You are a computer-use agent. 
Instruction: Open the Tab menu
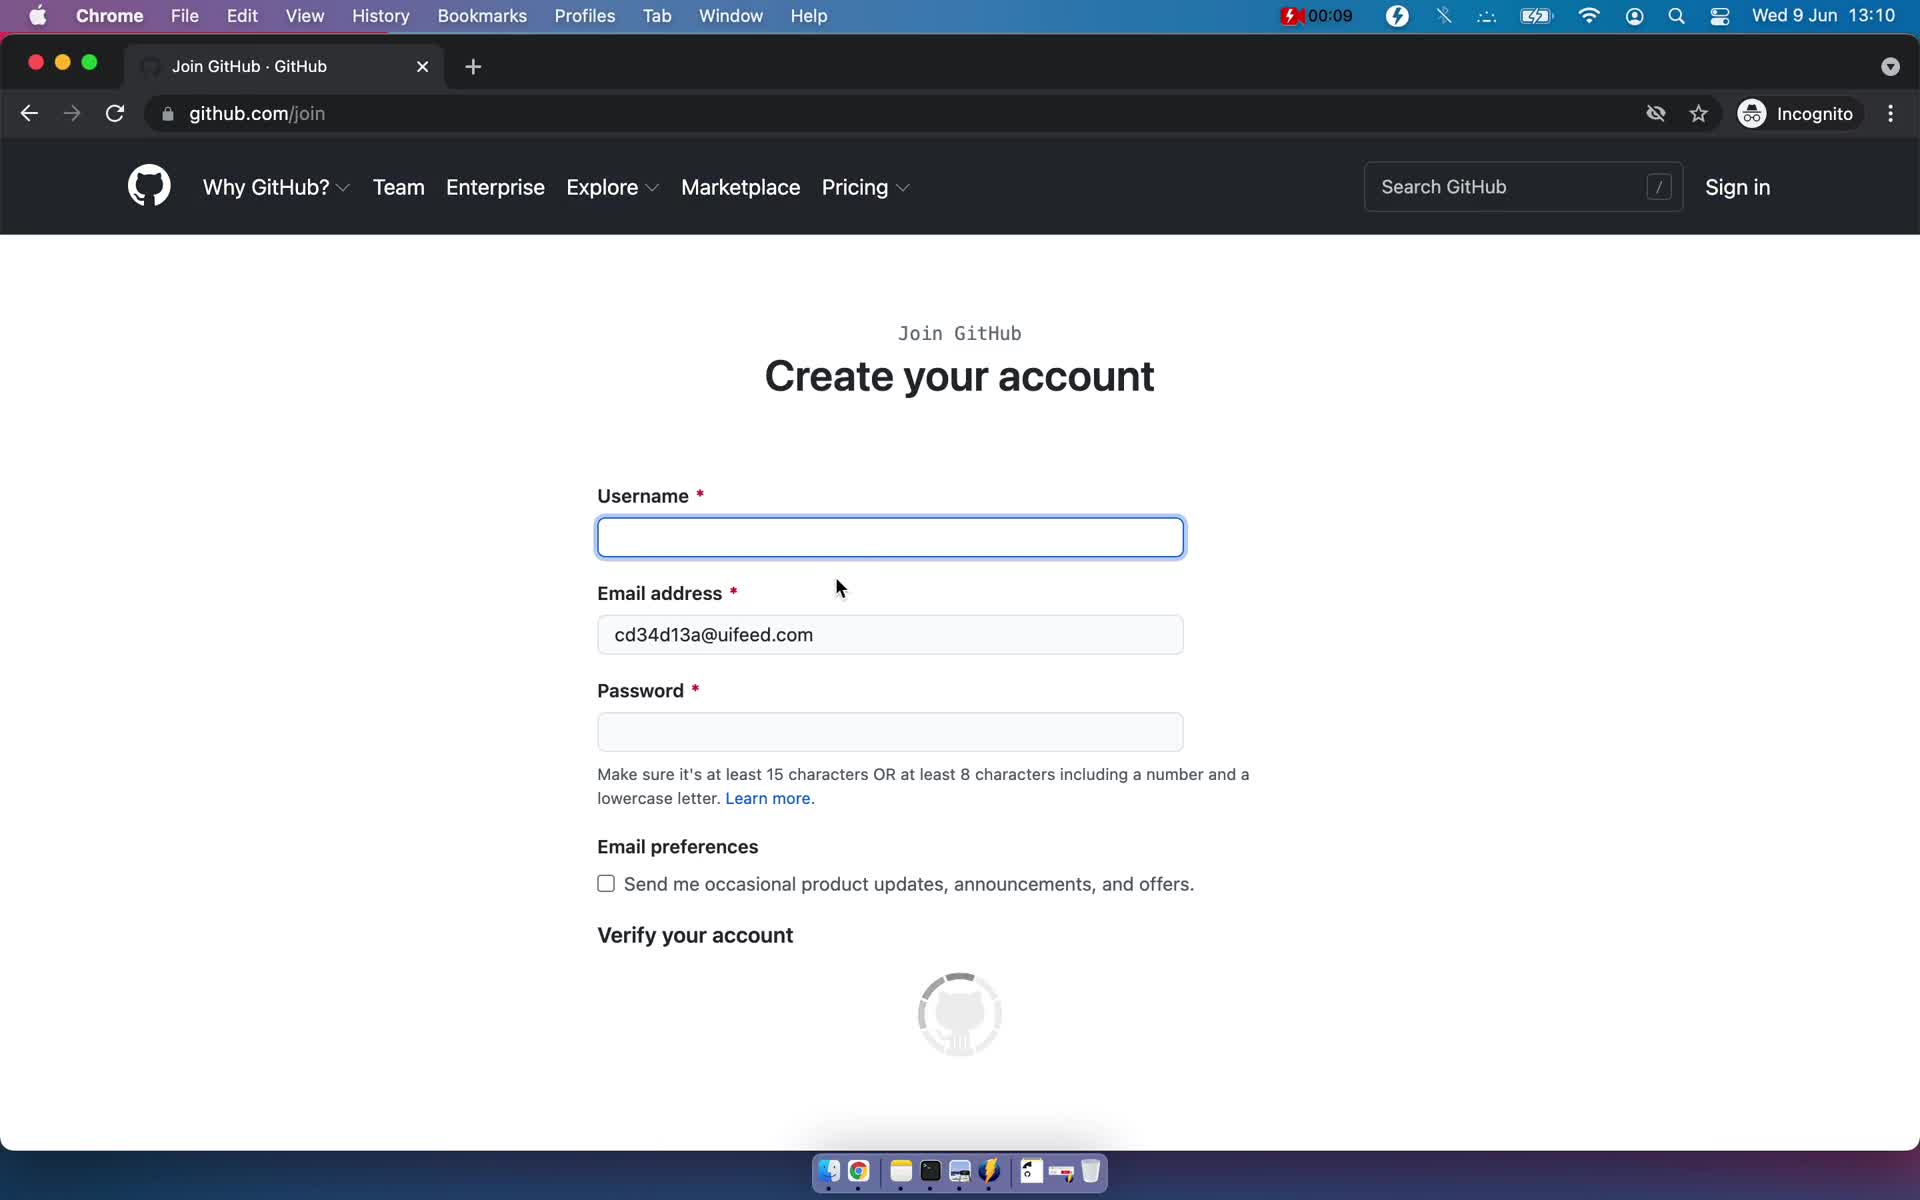(657, 16)
